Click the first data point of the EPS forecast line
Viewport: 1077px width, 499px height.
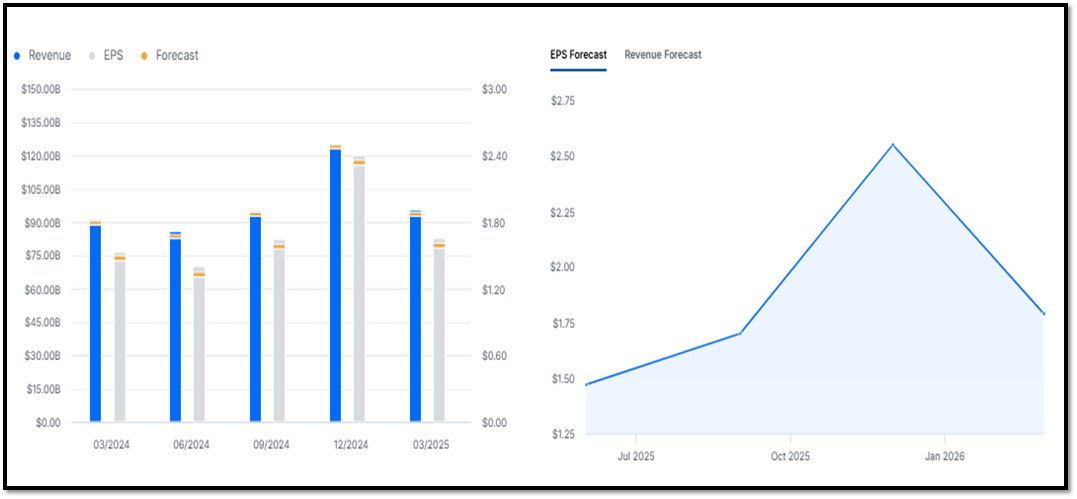pyautogui.click(x=586, y=384)
